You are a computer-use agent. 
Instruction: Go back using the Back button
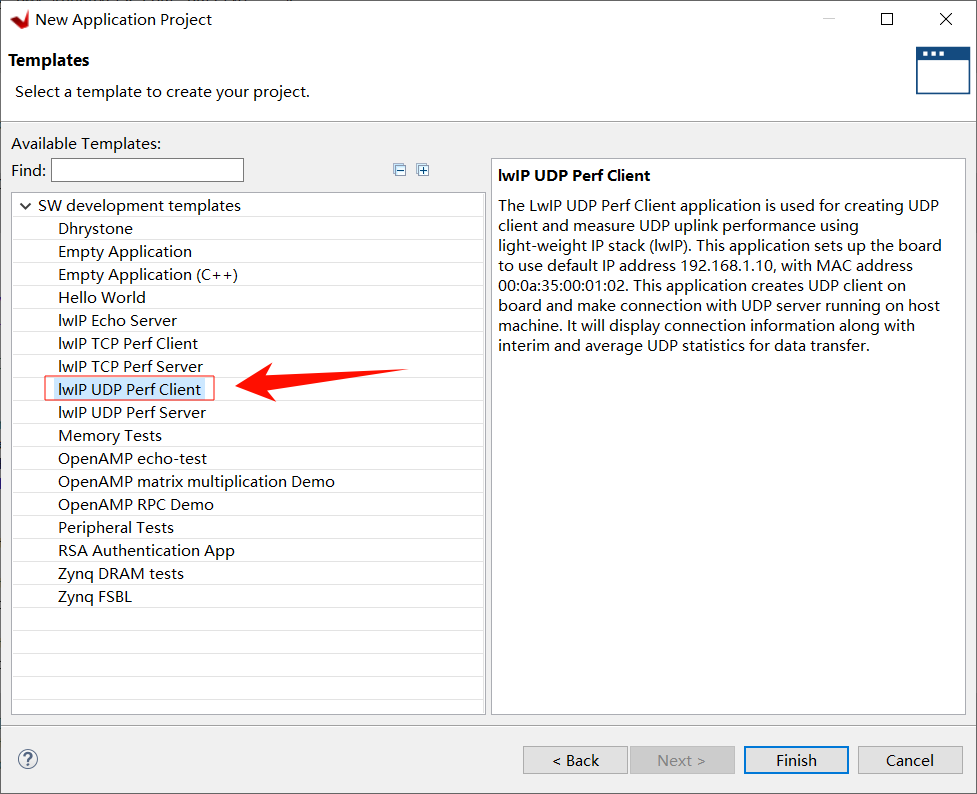(575, 759)
